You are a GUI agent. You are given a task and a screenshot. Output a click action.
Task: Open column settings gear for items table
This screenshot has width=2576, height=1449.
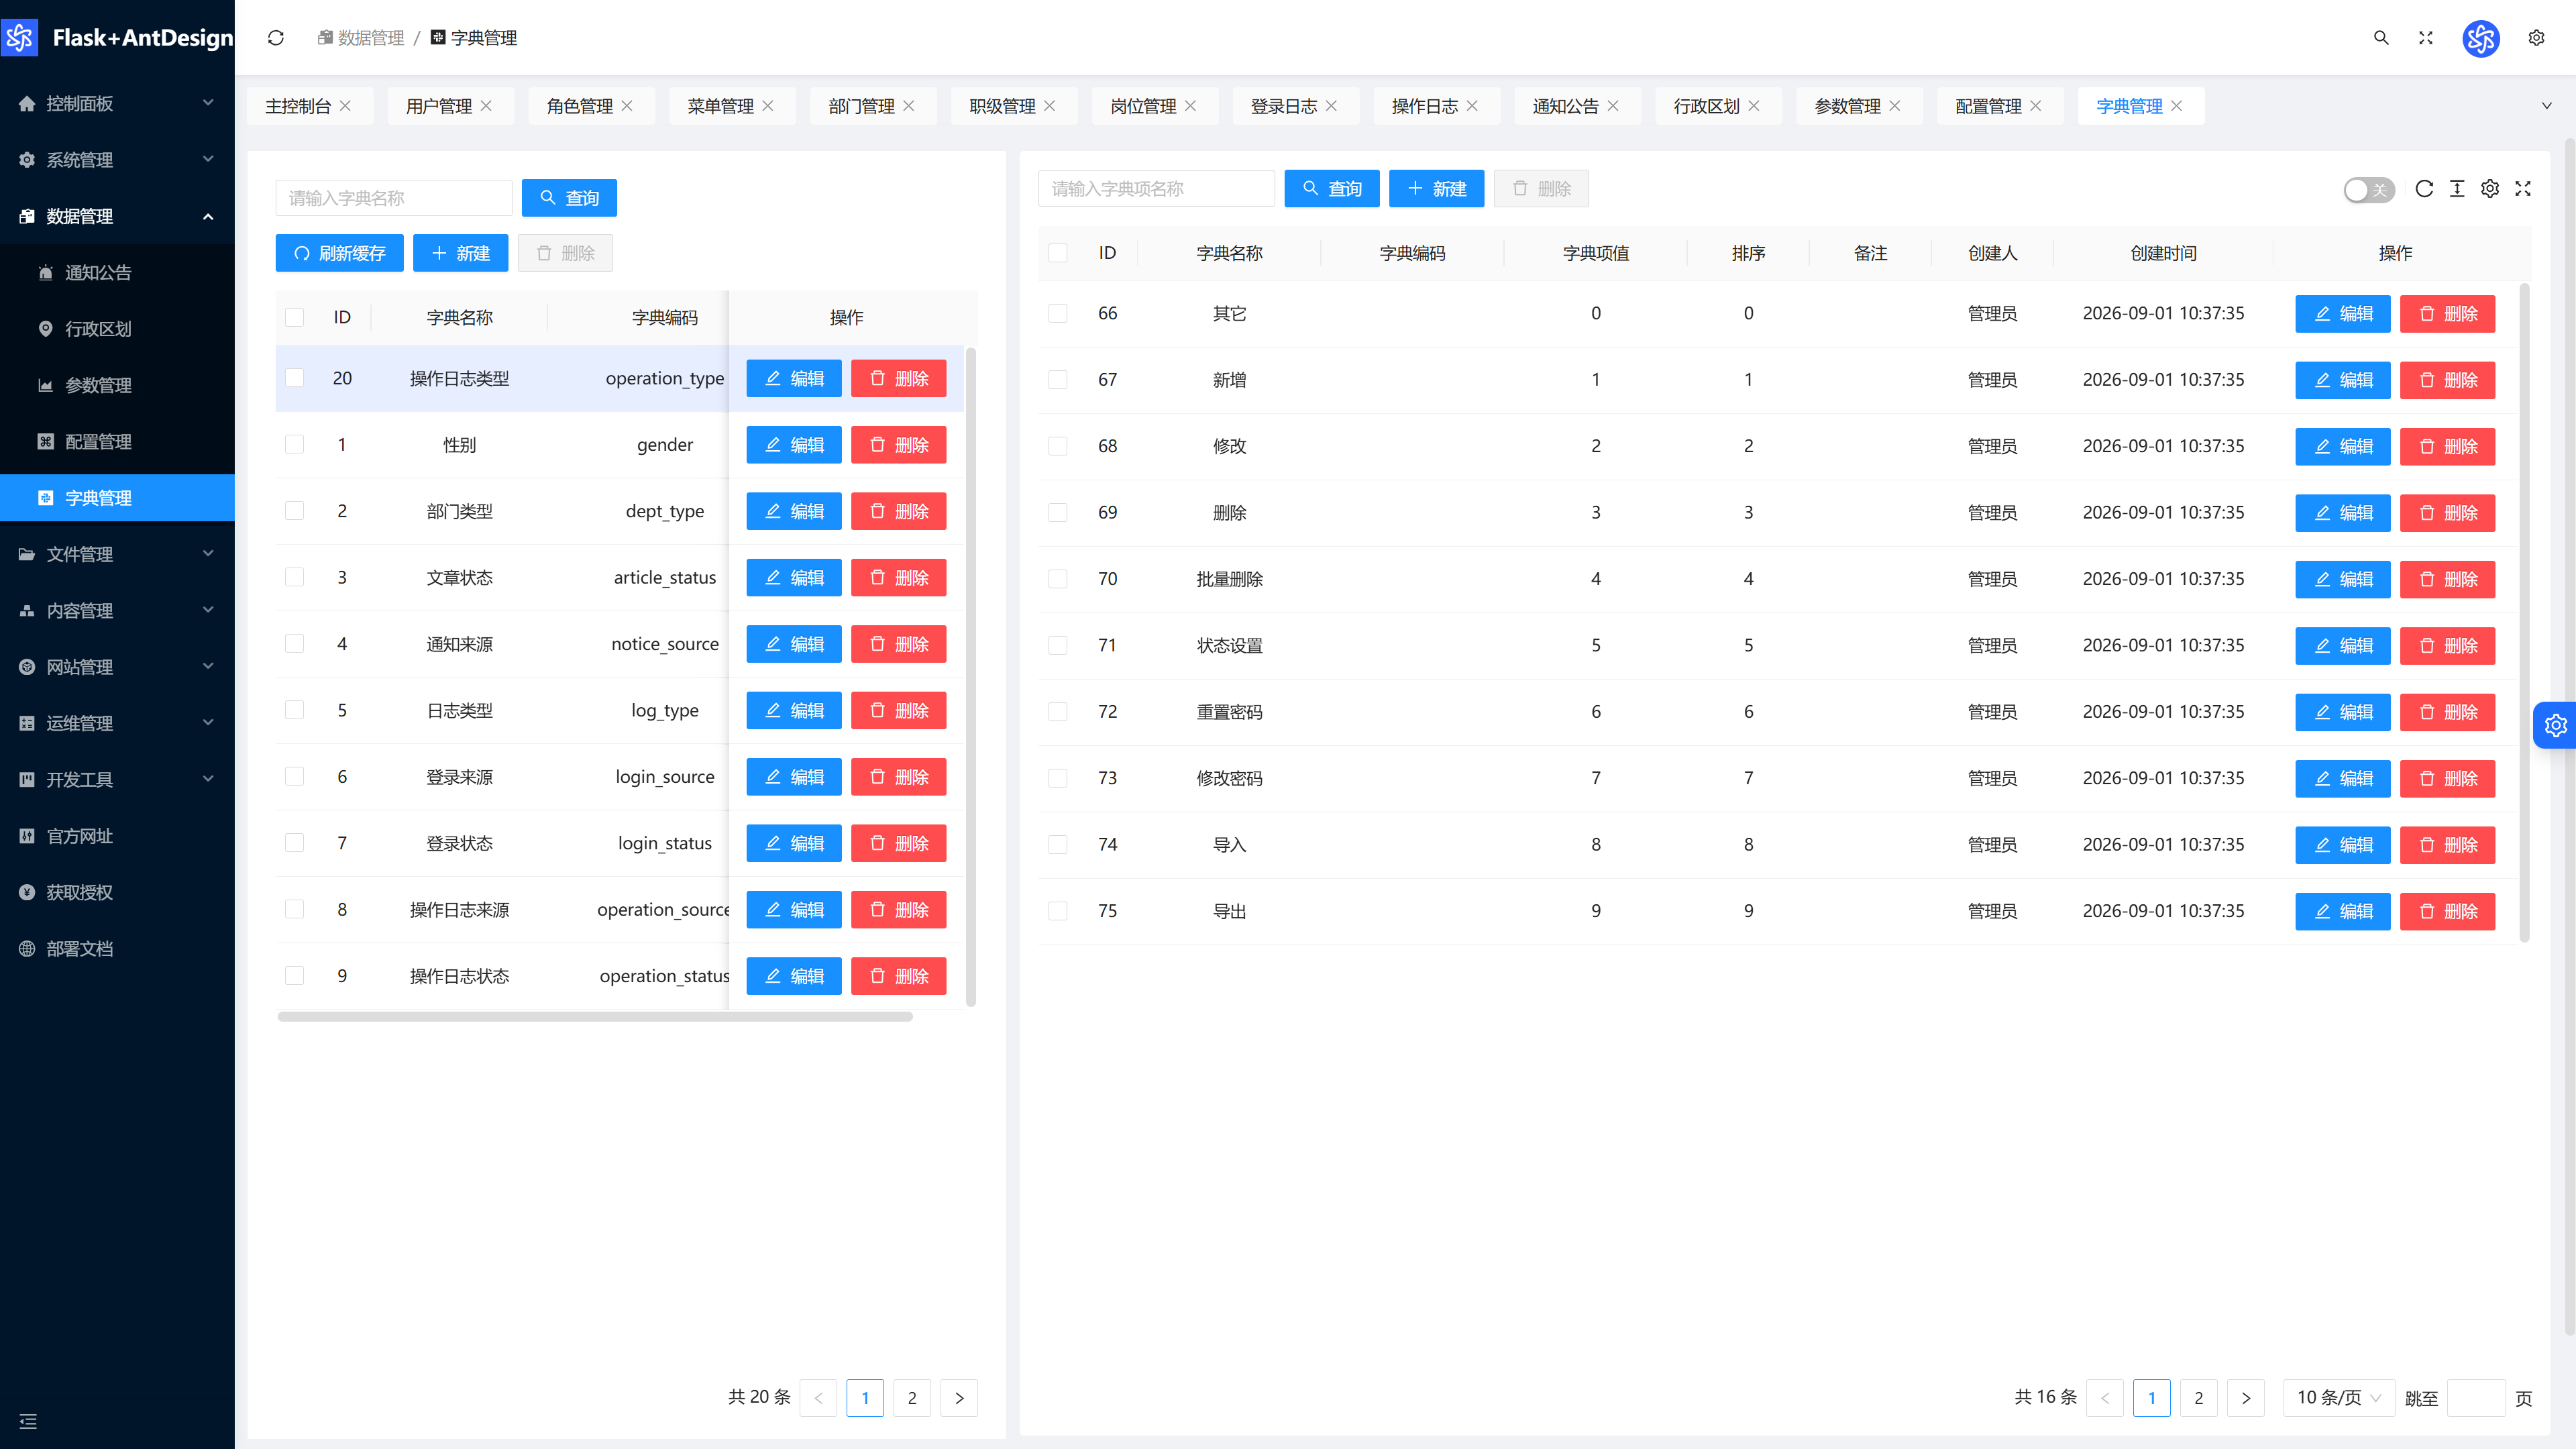(x=2490, y=189)
